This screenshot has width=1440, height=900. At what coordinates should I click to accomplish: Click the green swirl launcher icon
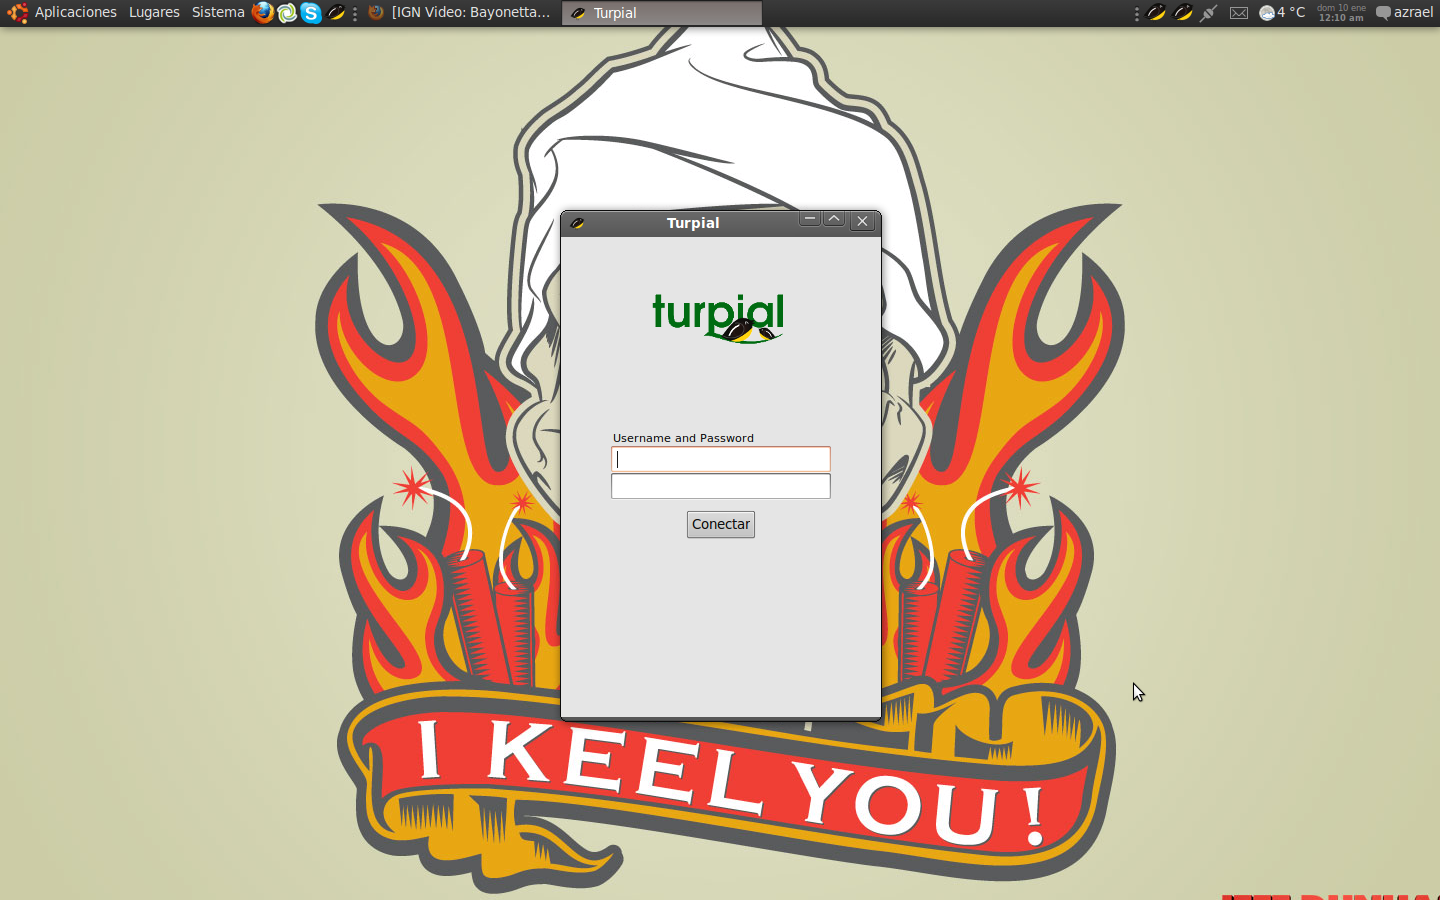coord(287,13)
